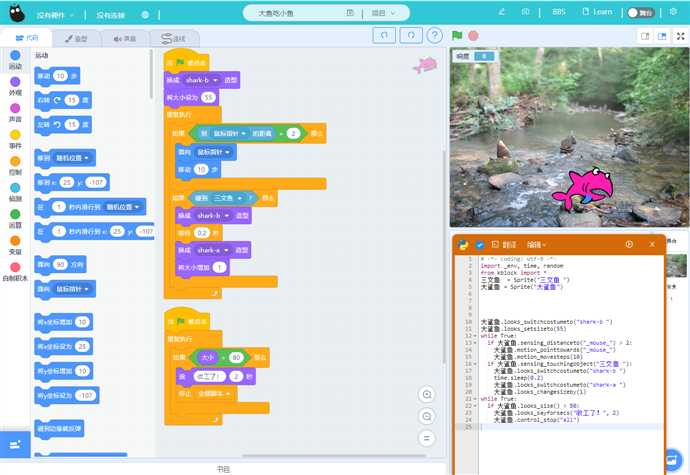Click the green flag to run the program
The height and width of the screenshot is (475, 690).
tap(457, 35)
